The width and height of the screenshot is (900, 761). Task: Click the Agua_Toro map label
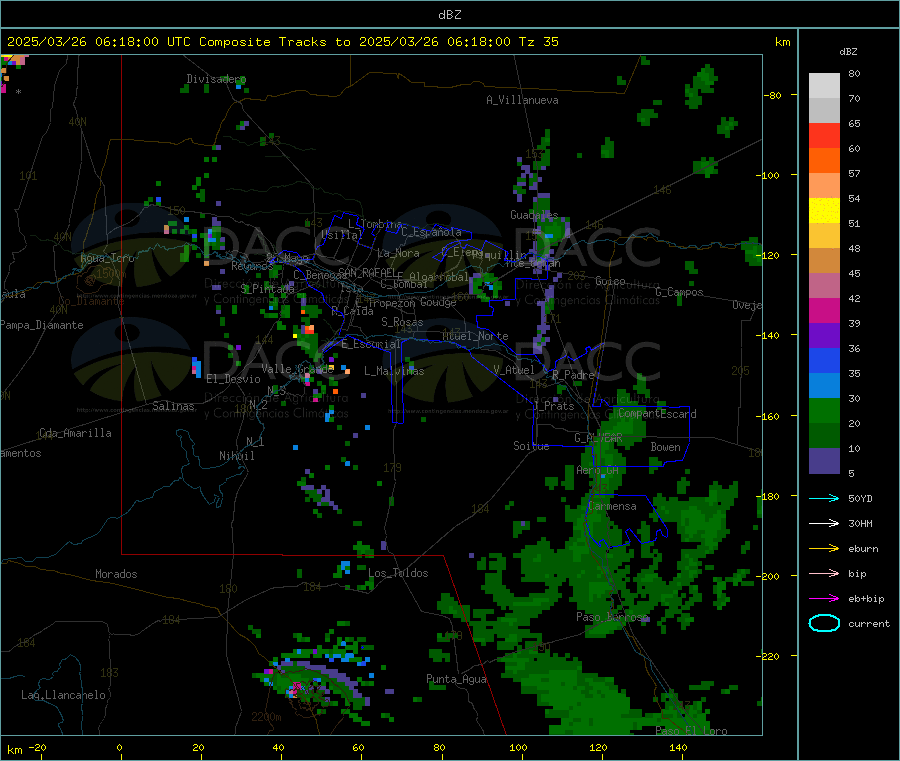point(107,258)
